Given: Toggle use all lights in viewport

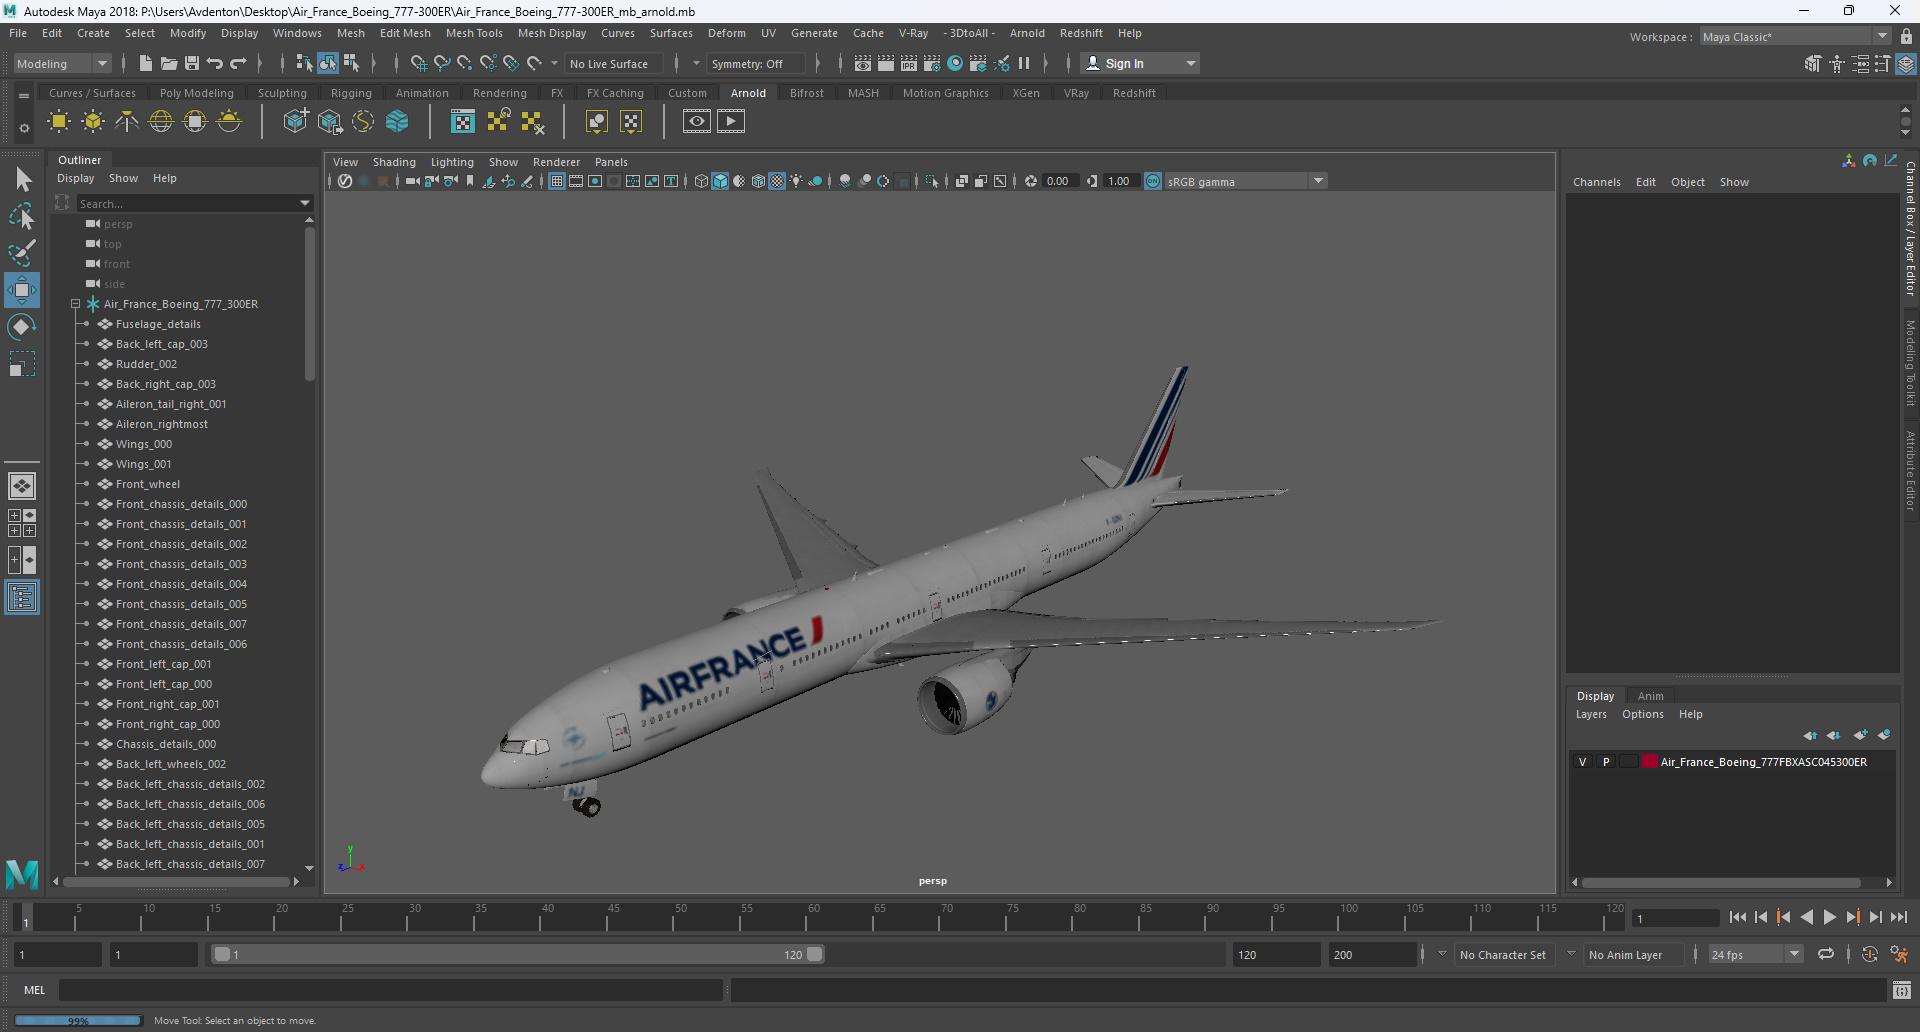Looking at the screenshot, I should pyautogui.click(x=796, y=181).
